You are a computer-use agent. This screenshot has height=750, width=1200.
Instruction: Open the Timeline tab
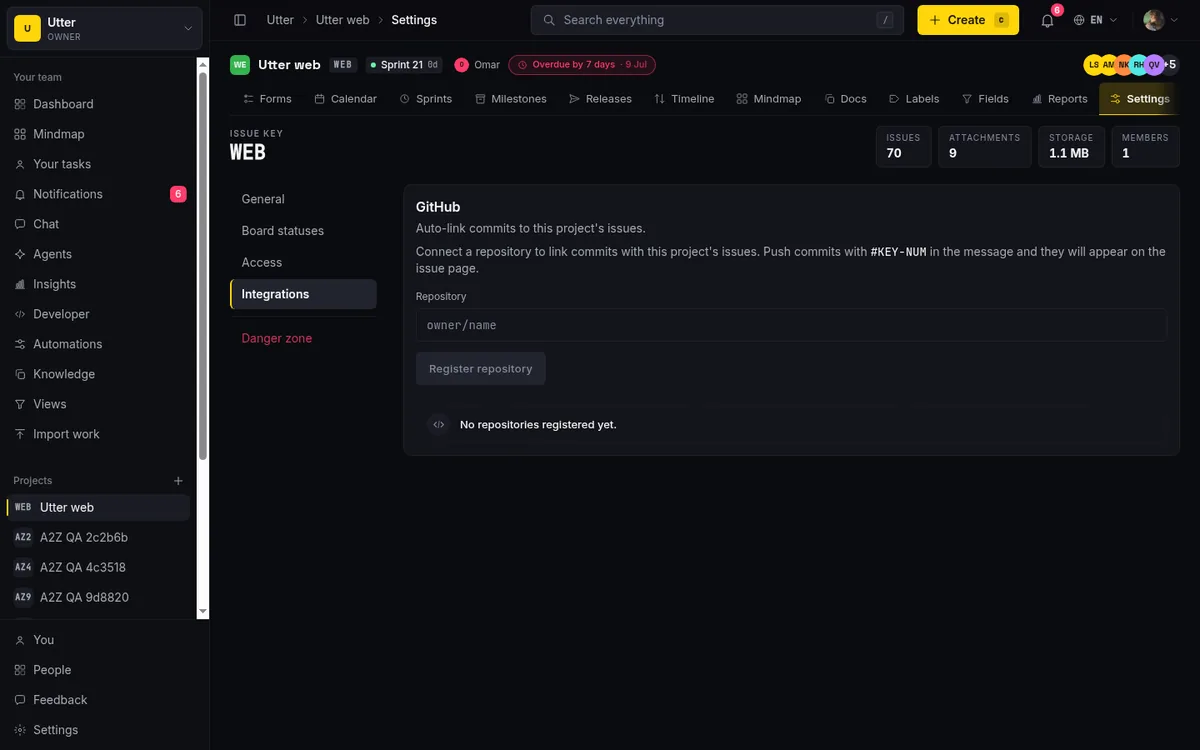click(x=684, y=99)
